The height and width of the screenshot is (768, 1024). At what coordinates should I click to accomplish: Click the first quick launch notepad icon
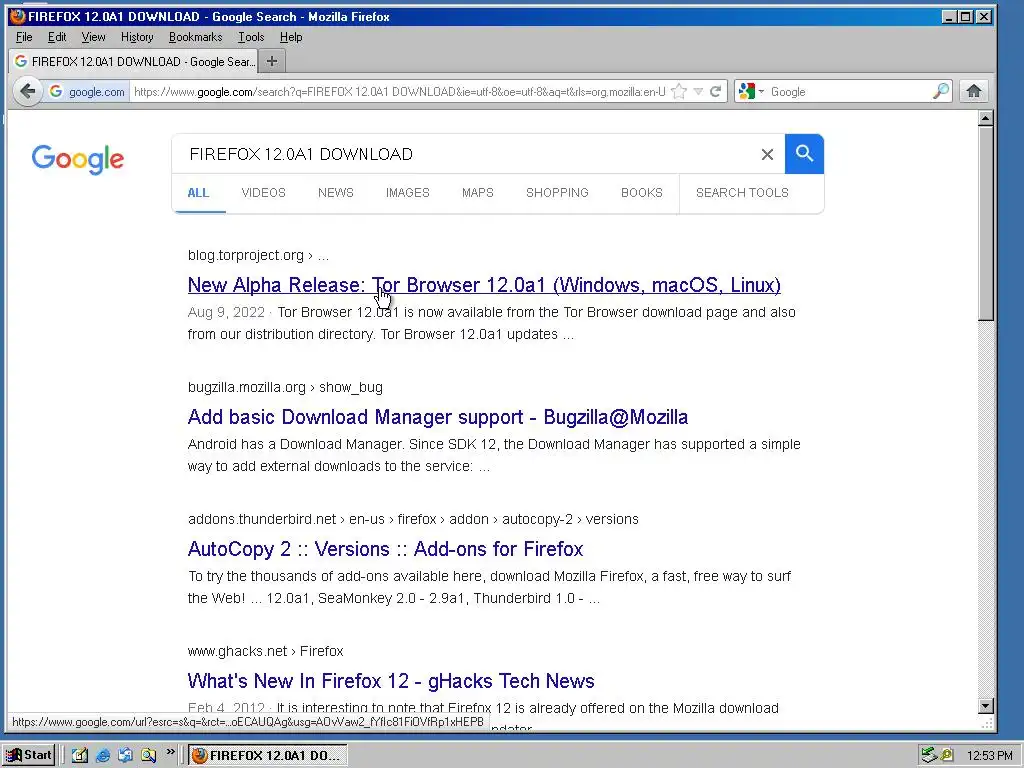(x=80, y=756)
